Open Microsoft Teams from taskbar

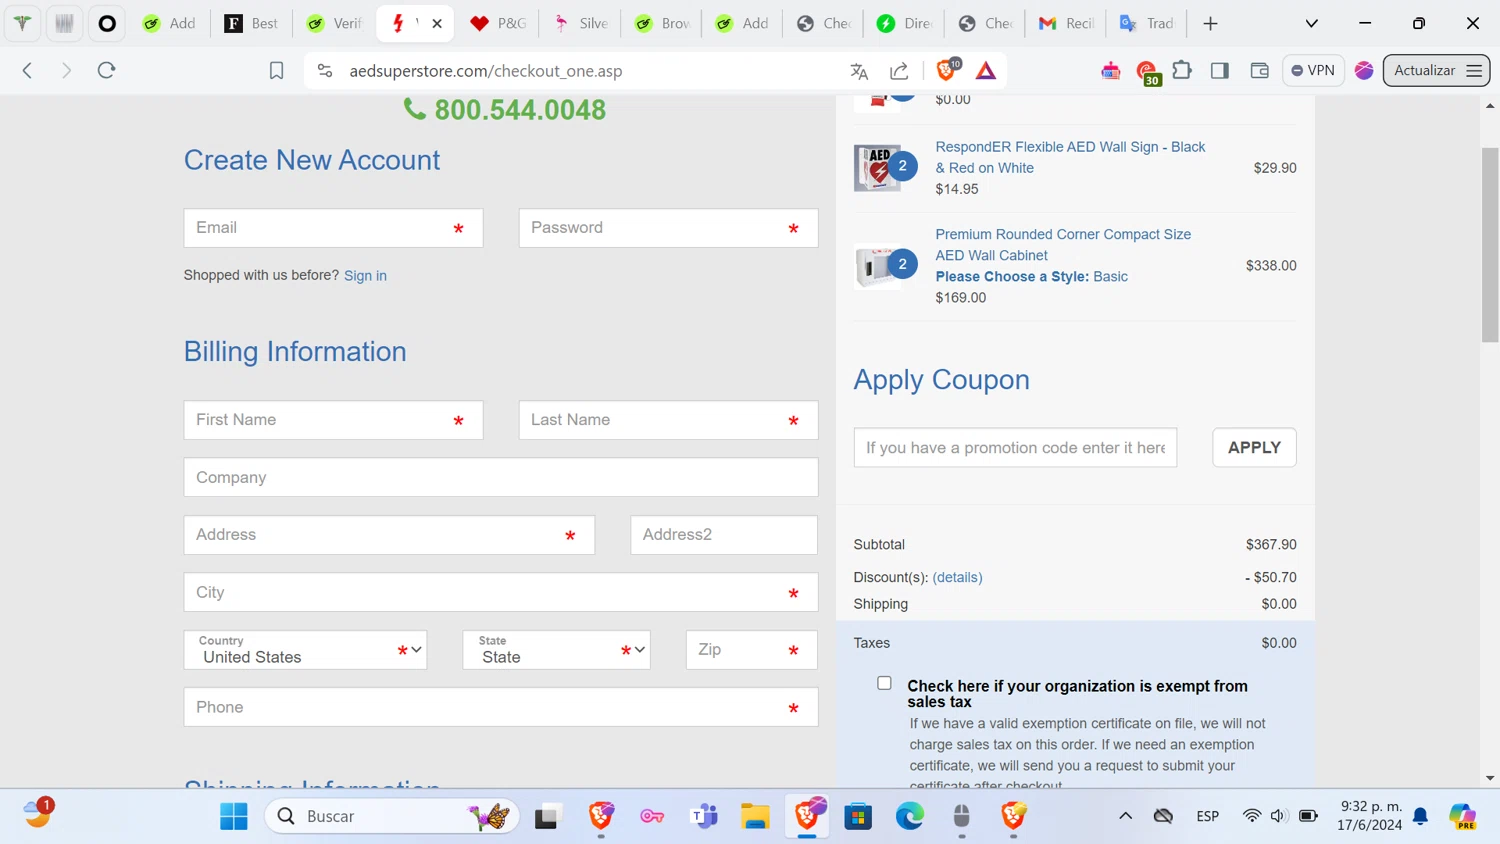(x=704, y=816)
